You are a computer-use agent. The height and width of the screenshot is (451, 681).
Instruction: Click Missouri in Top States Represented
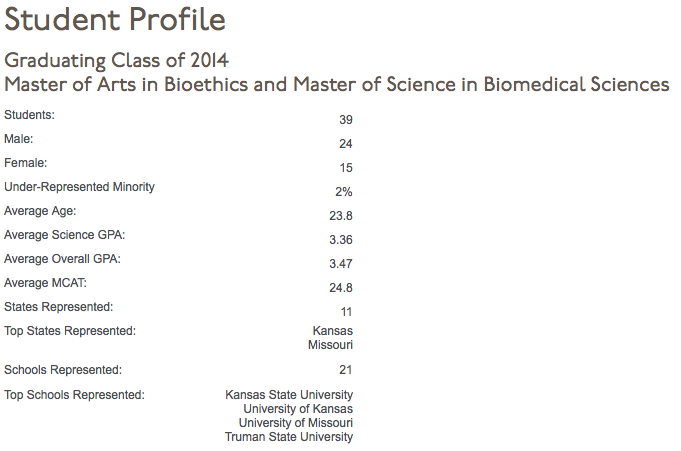coord(330,345)
